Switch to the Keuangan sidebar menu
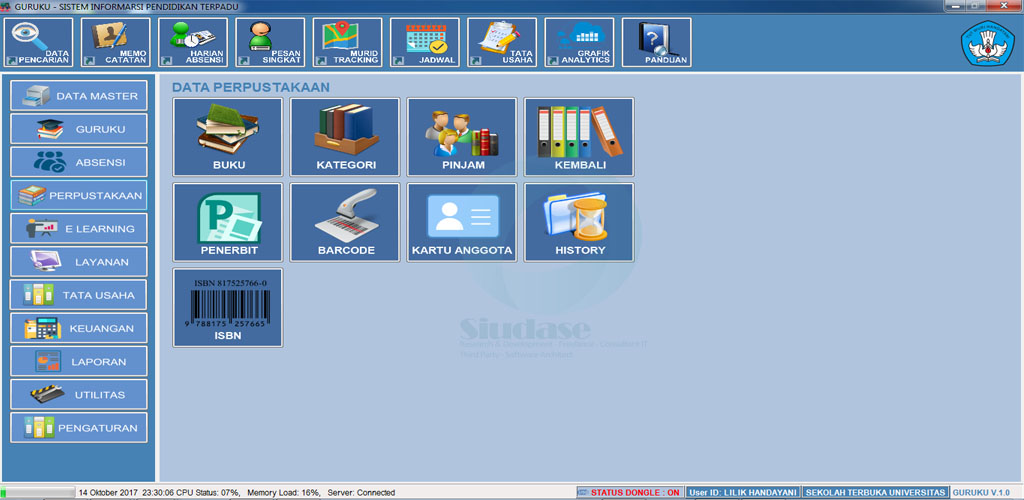This screenshot has width=1024, height=500. click(x=79, y=328)
